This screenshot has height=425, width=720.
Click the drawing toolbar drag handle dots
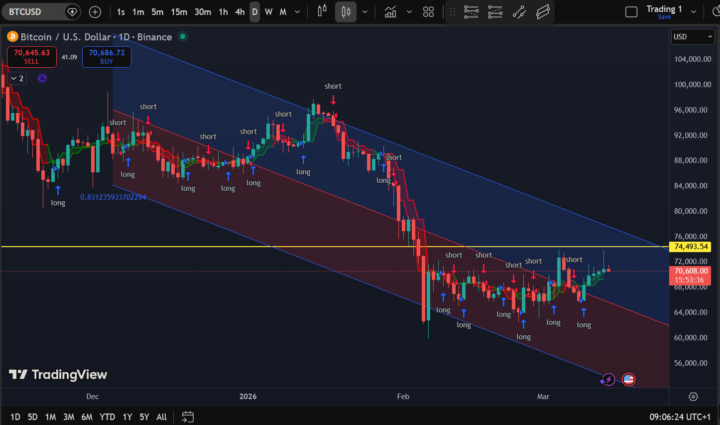(452, 12)
